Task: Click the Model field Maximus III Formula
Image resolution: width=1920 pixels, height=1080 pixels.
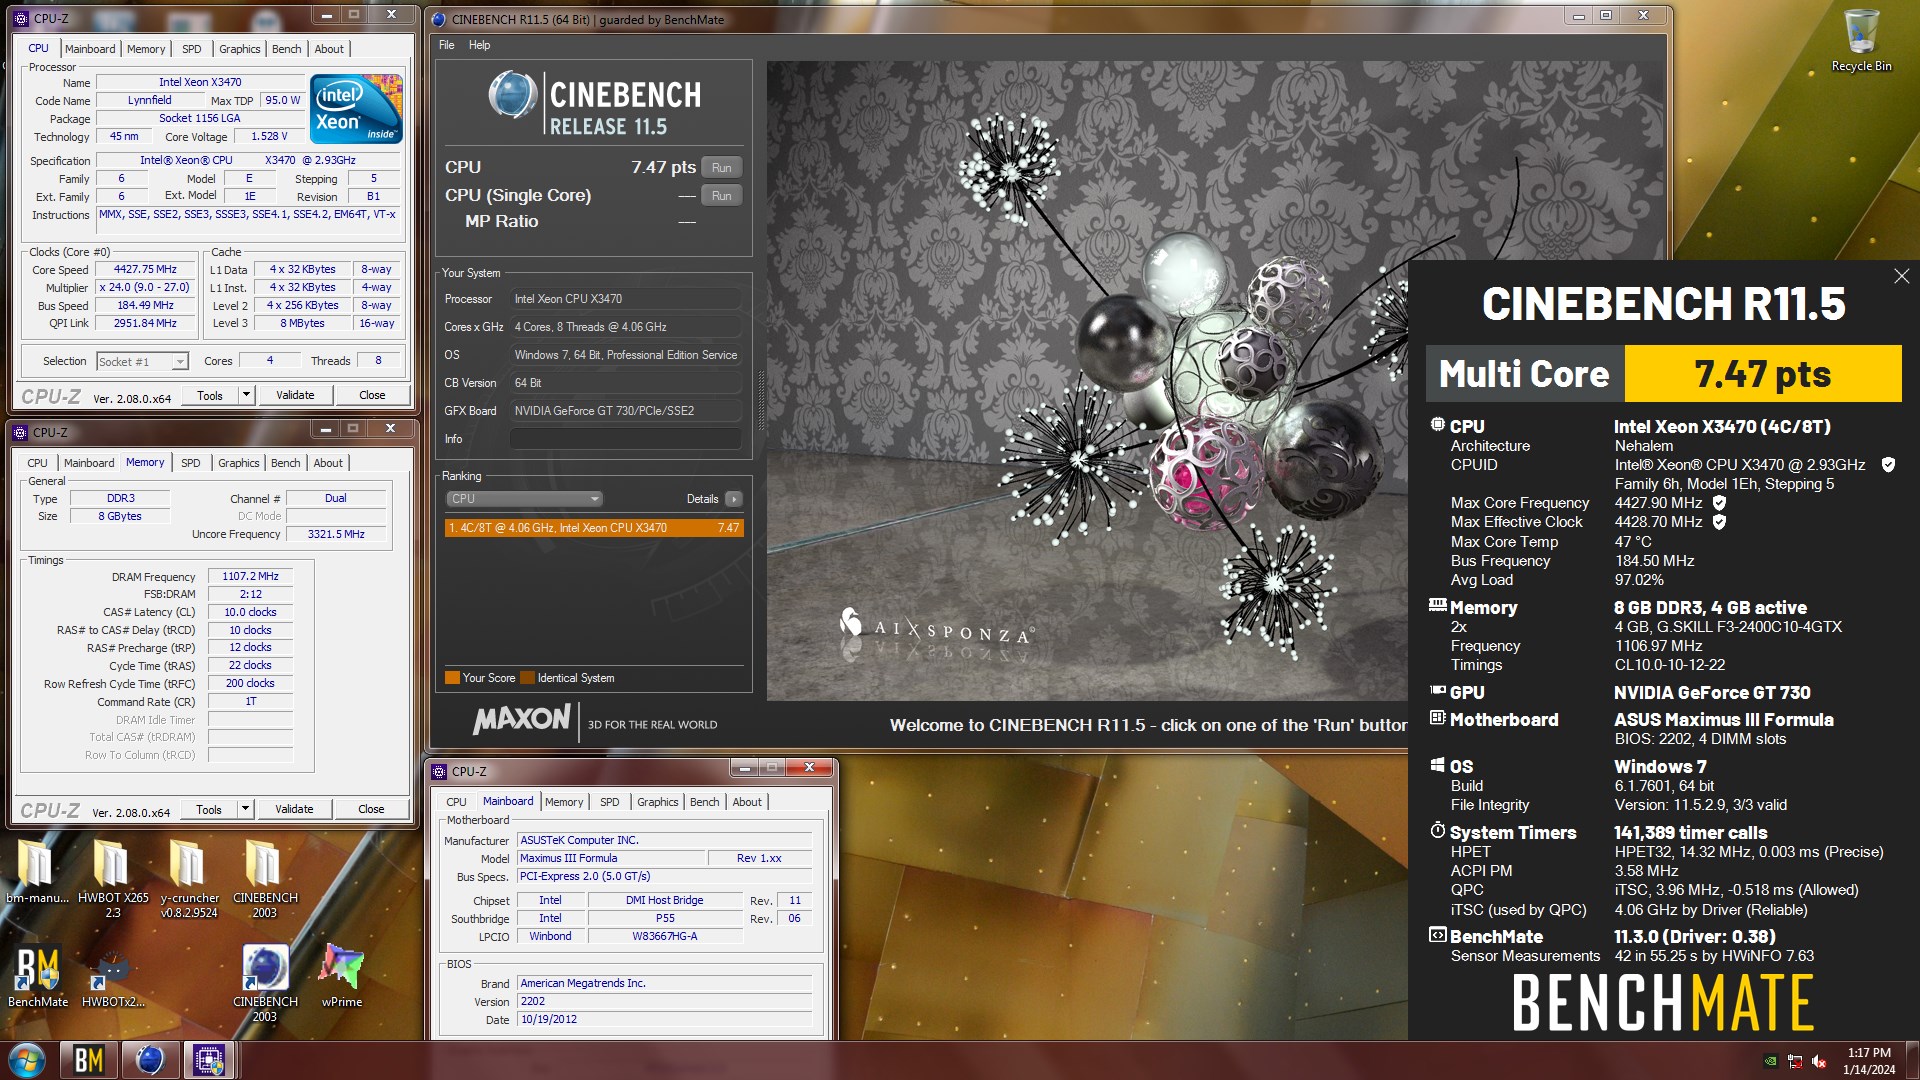Action: (610, 859)
